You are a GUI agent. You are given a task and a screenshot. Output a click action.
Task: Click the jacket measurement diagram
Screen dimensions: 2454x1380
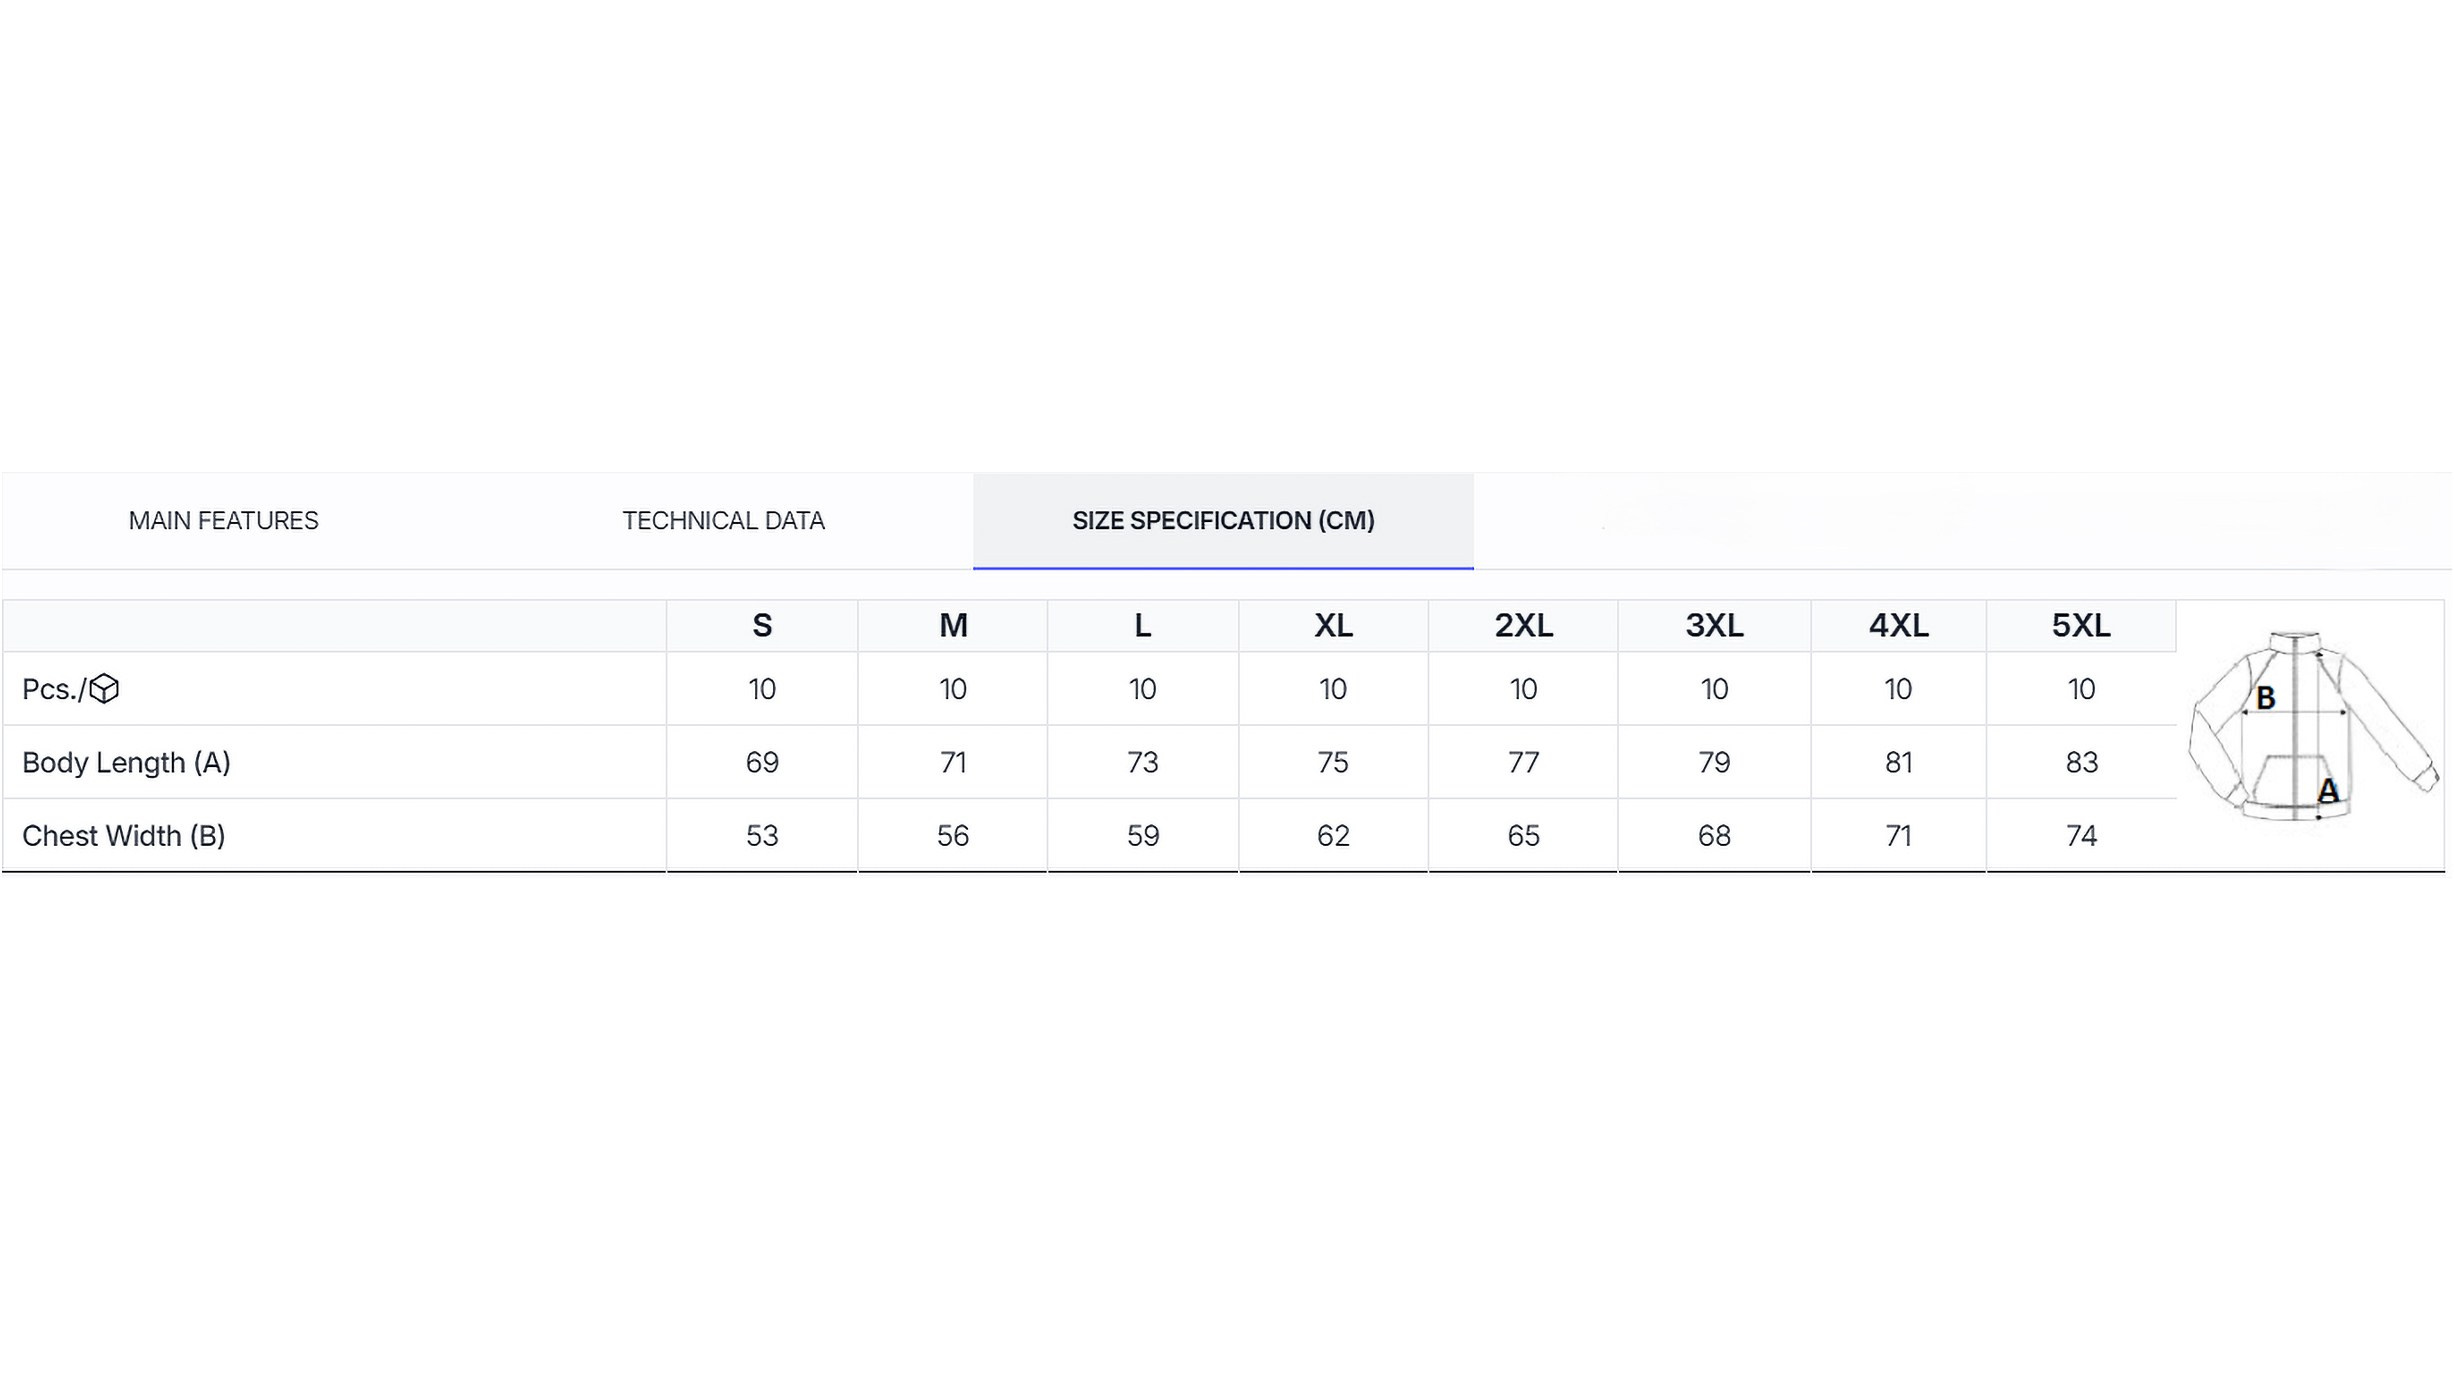[2311, 727]
